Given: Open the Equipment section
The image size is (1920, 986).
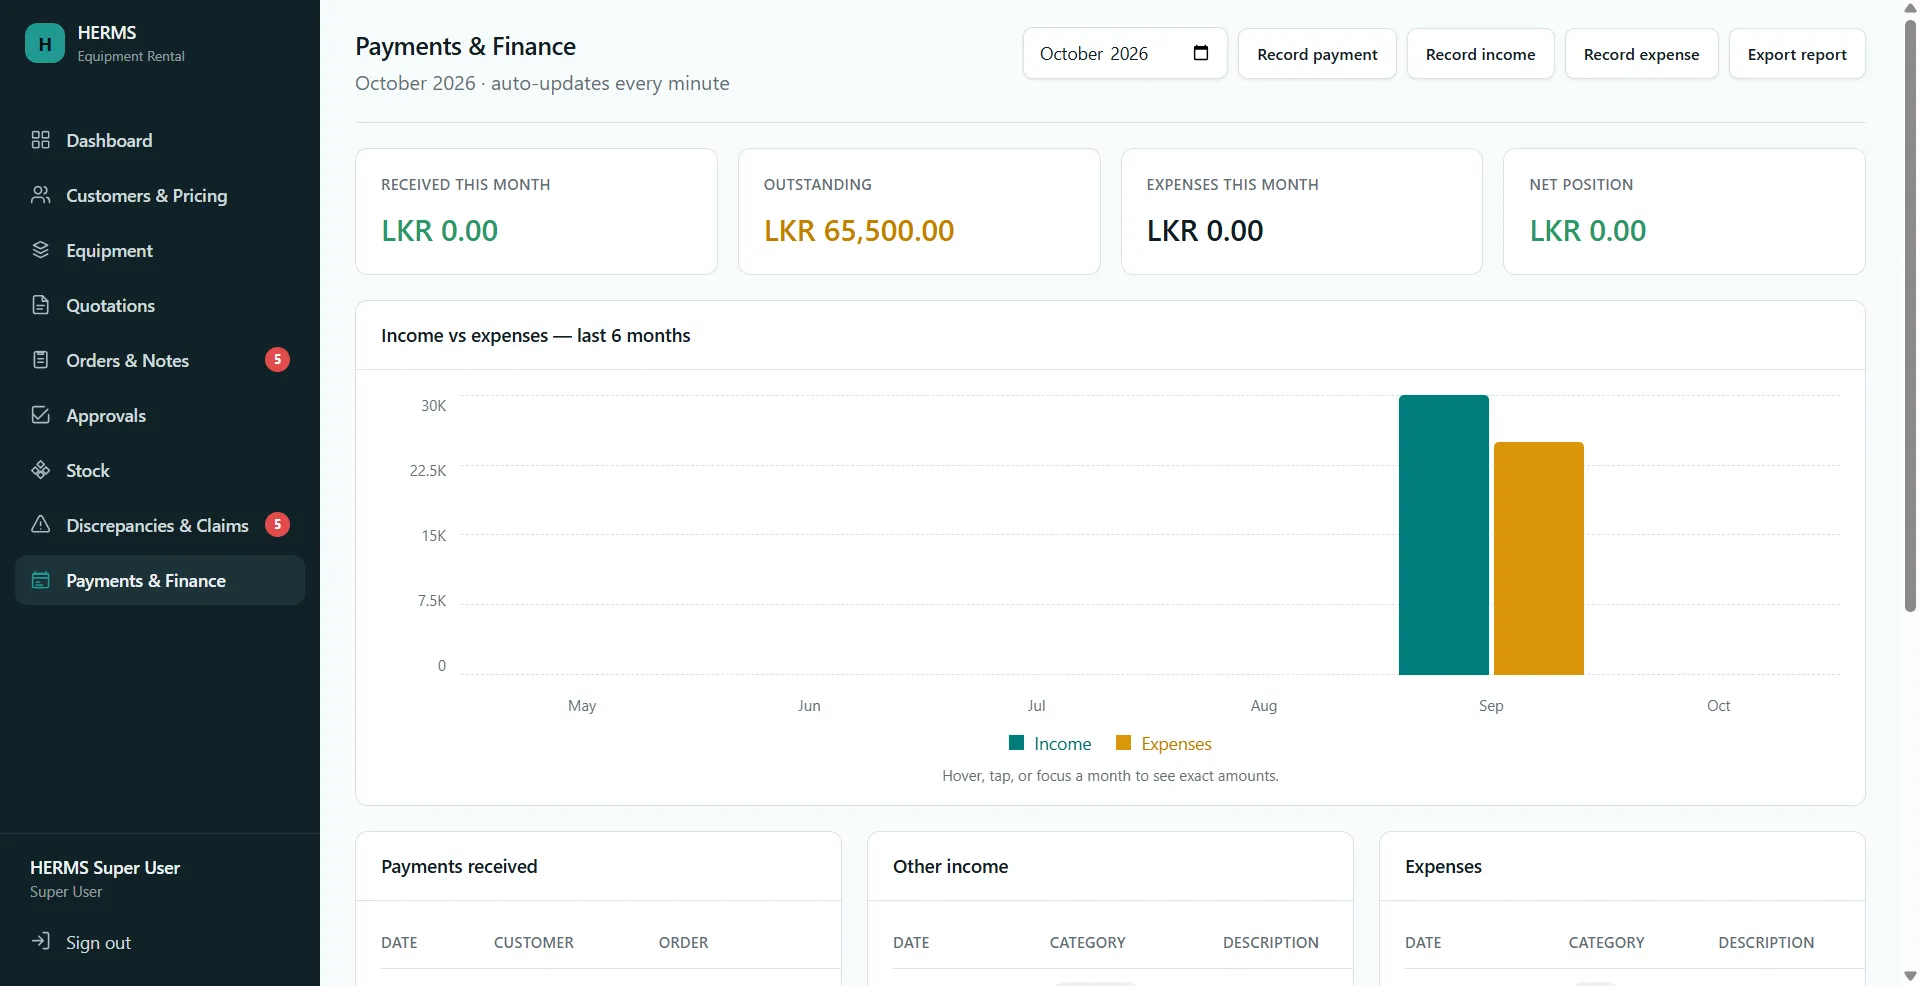Looking at the screenshot, I should (x=160, y=250).
